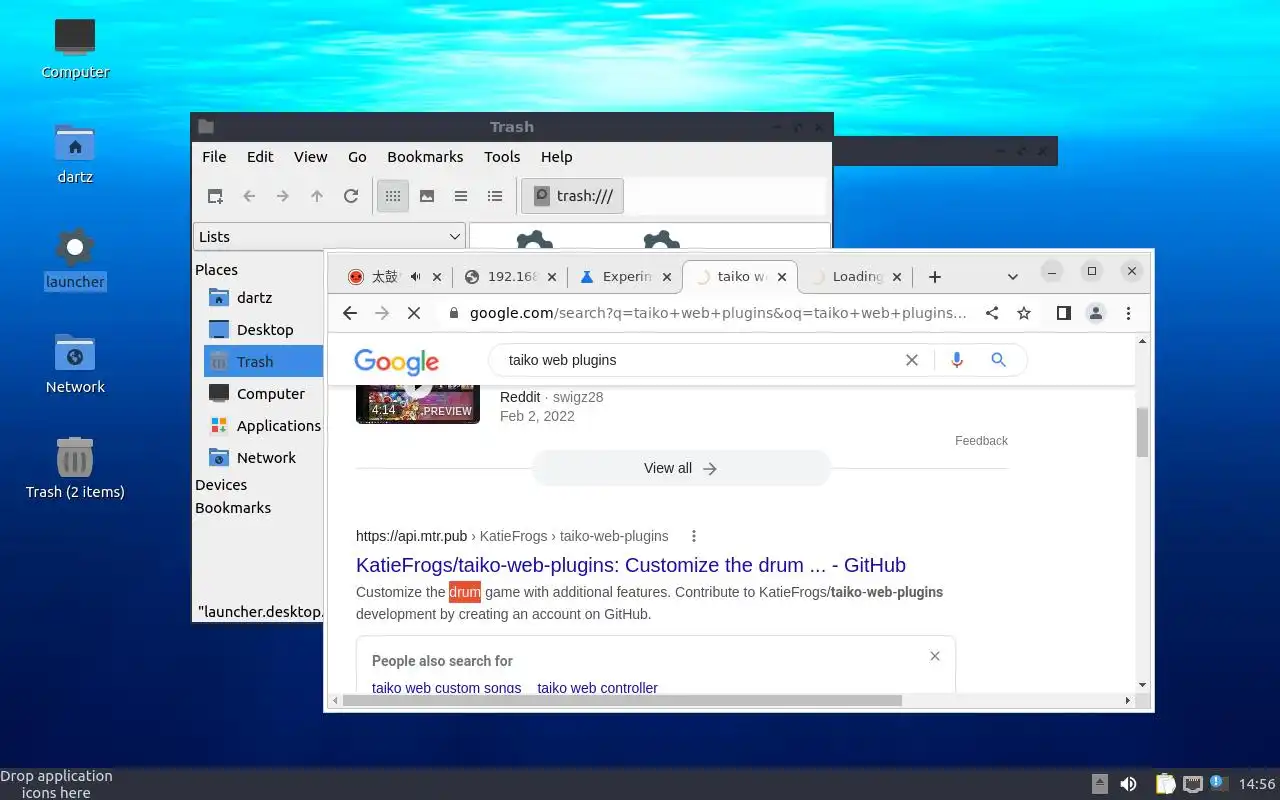Image resolution: width=1280 pixels, height=800 pixels.
Task: Switch to the Loading browser tab
Action: tap(857, 277)
